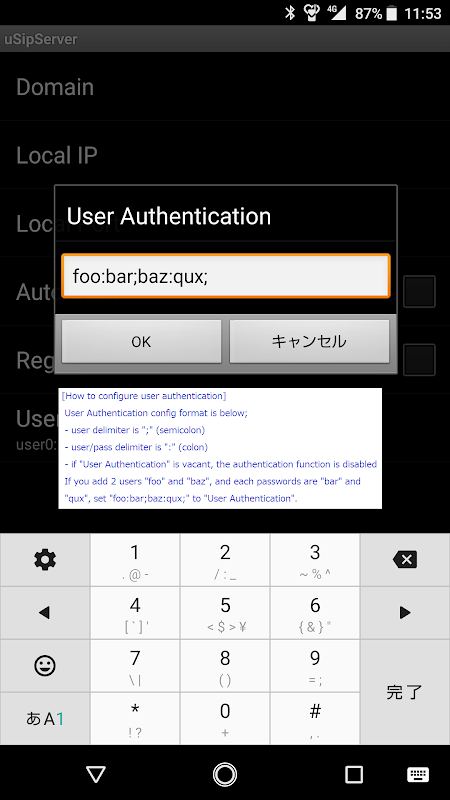Toggle the upper checkbox behind dialog
The image size is (450, 800).
[x=419, y=291]
